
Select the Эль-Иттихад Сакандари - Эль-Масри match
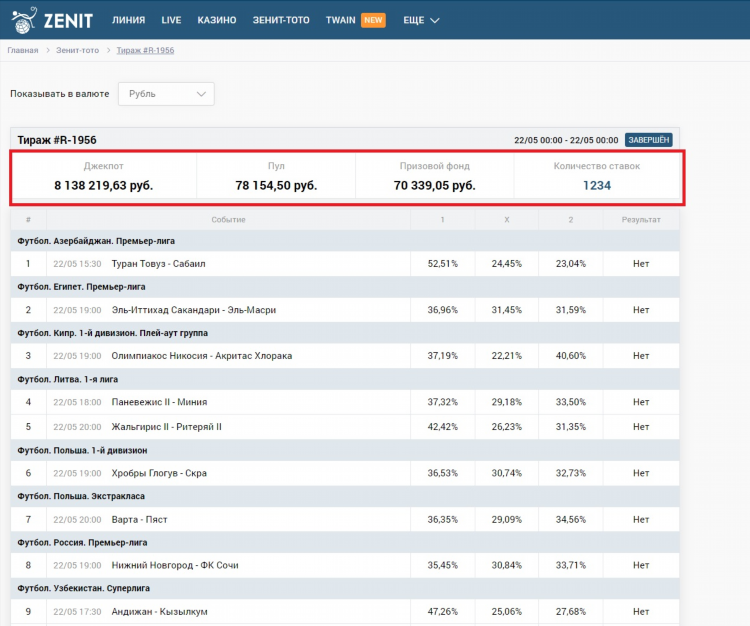(194, 310)
